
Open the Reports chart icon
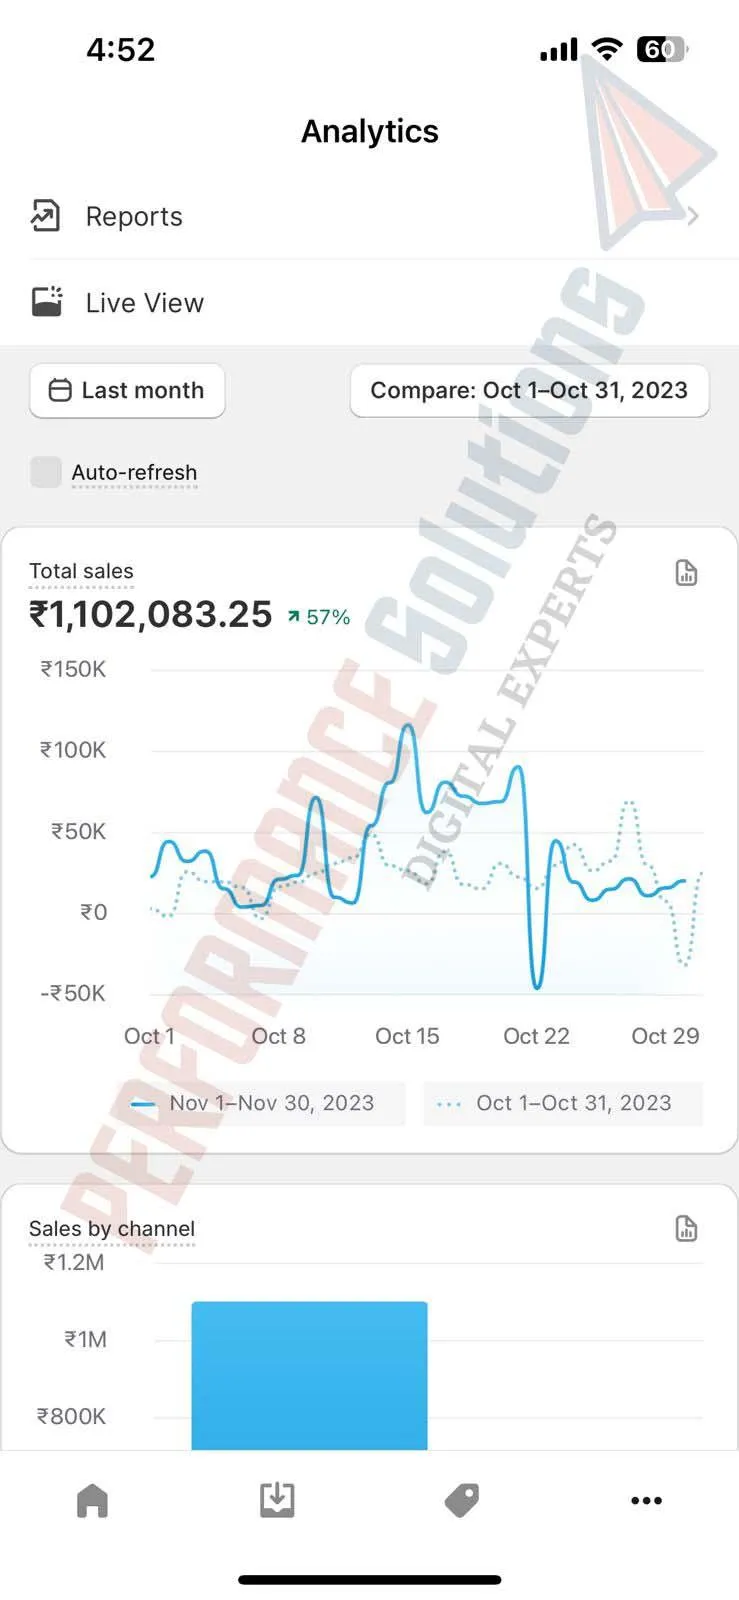(46, 216)
